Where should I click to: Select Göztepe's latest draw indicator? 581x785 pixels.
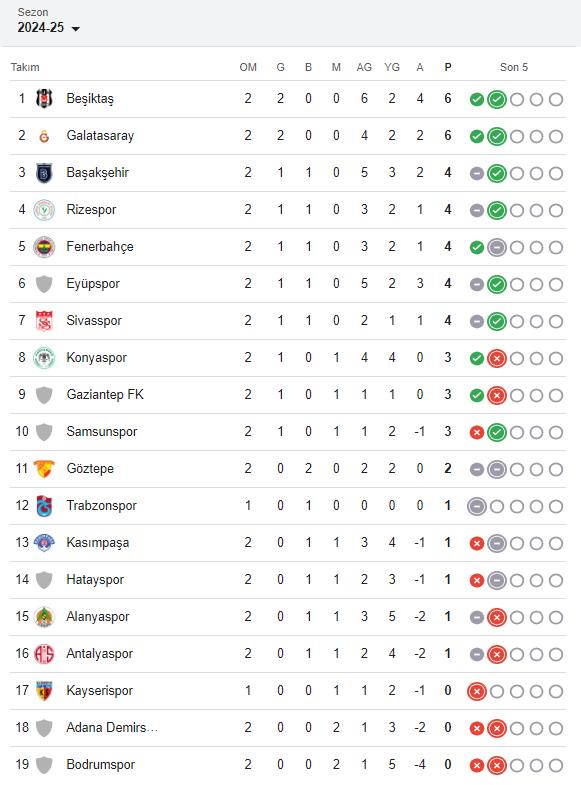[496, 470]
